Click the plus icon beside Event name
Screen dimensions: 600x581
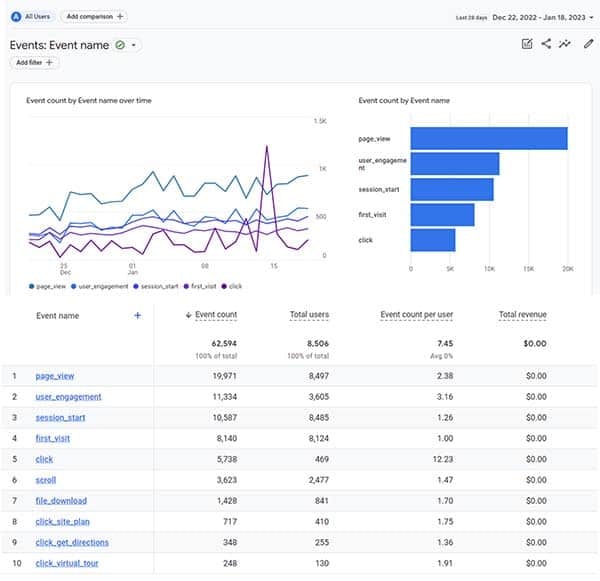(x=137, y=315)
